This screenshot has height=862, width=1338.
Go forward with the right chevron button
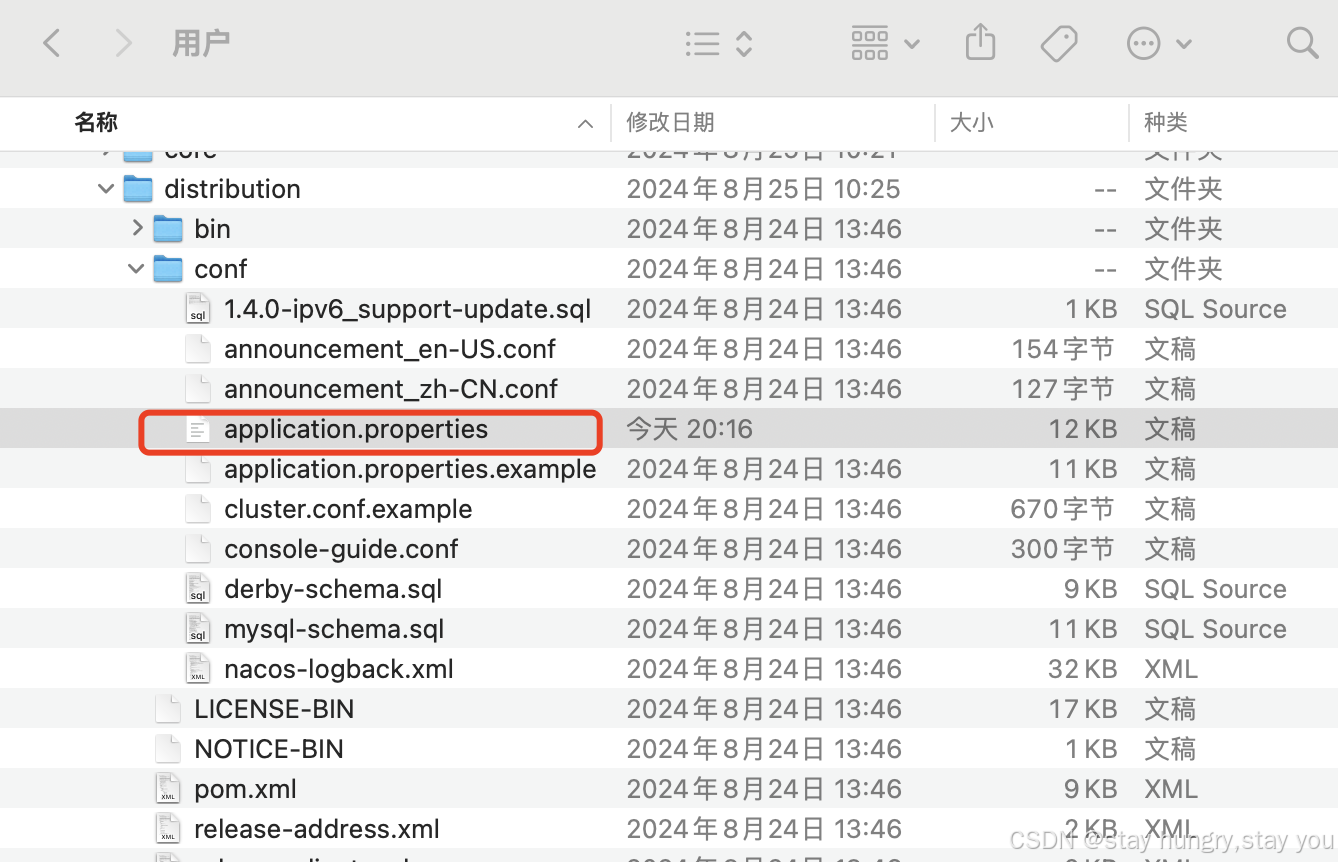(x=124, y=43)
